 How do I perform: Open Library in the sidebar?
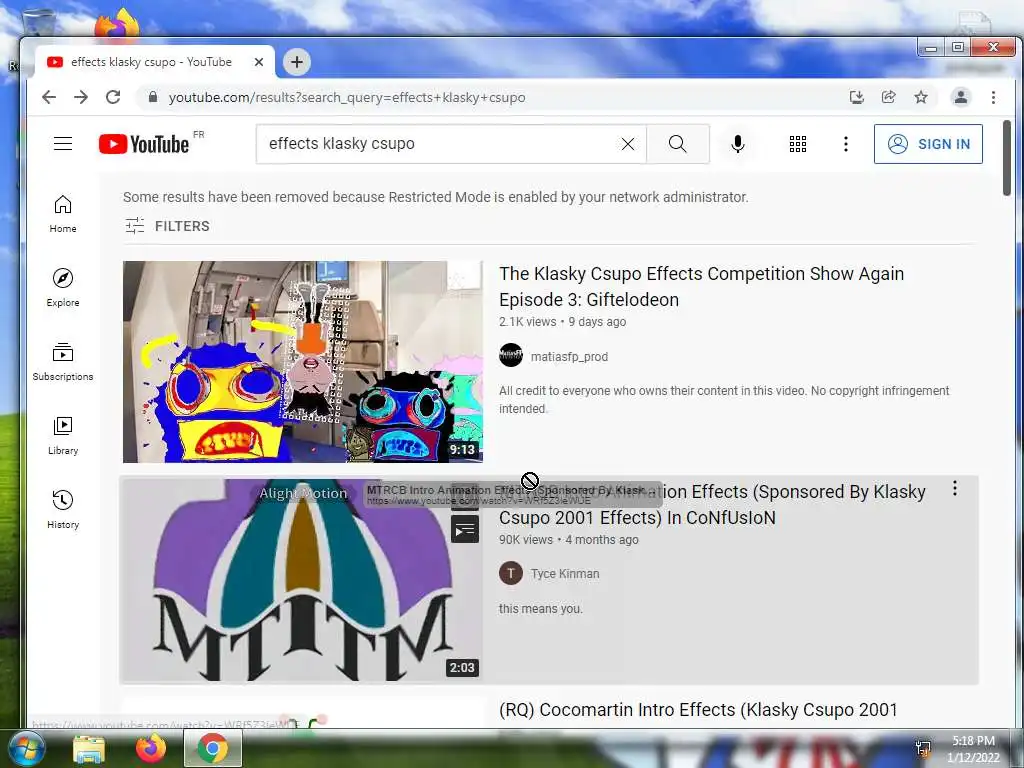point(63,436)
